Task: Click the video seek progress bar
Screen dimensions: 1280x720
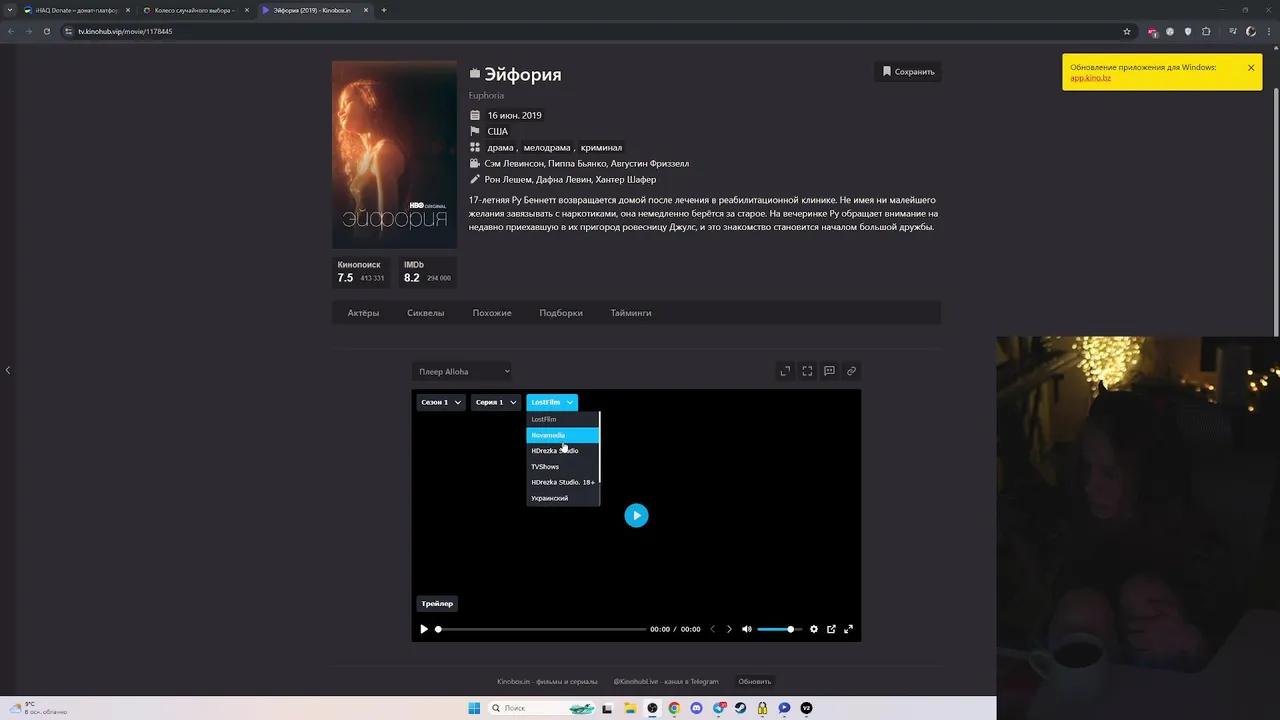Action: (541, 629)
